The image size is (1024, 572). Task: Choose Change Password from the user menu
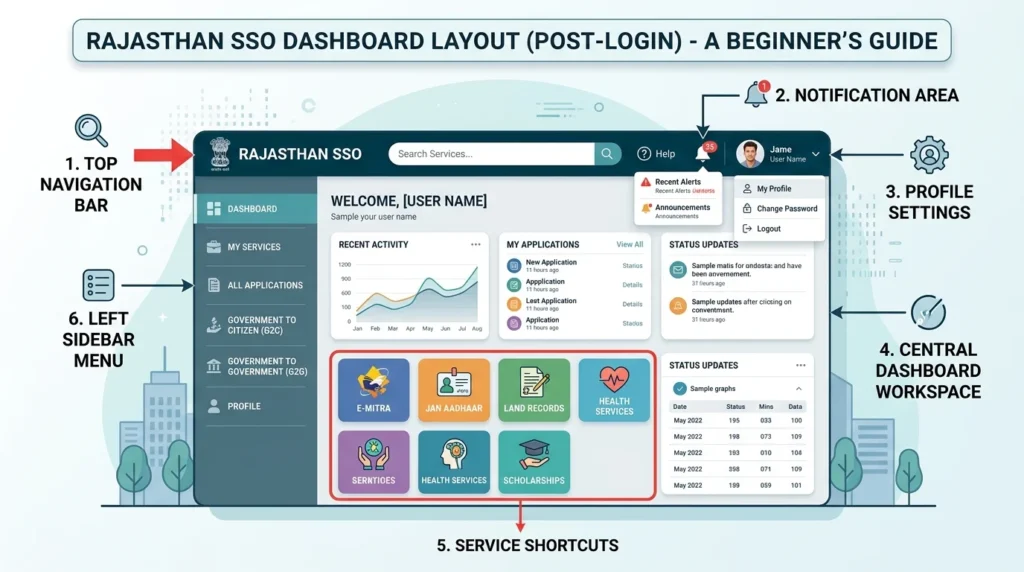(779, 209)
